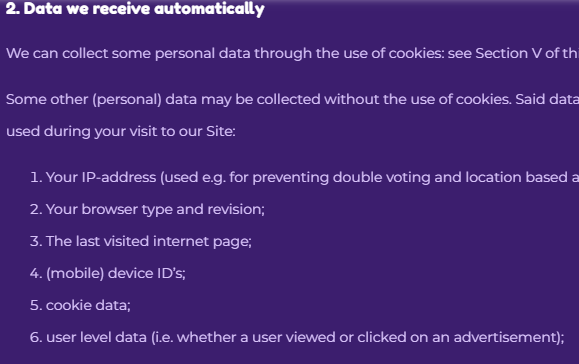This screenshot has width=579, height=364.
Task: Click the list number '6.' marker
Action: (x=36, y=337)
